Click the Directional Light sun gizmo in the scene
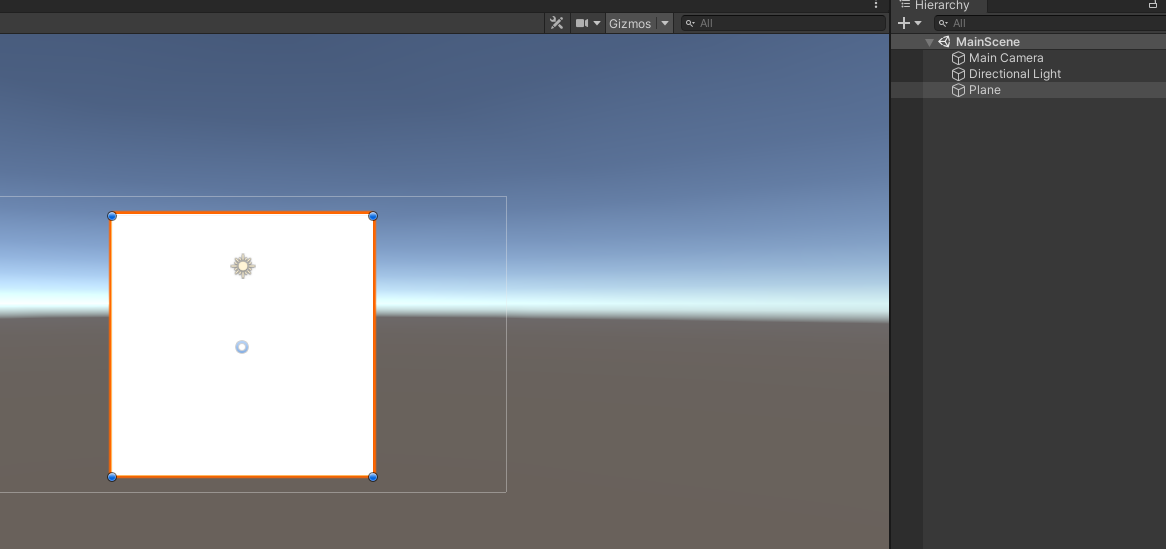Screen dimensions: 1166x549 242,266
